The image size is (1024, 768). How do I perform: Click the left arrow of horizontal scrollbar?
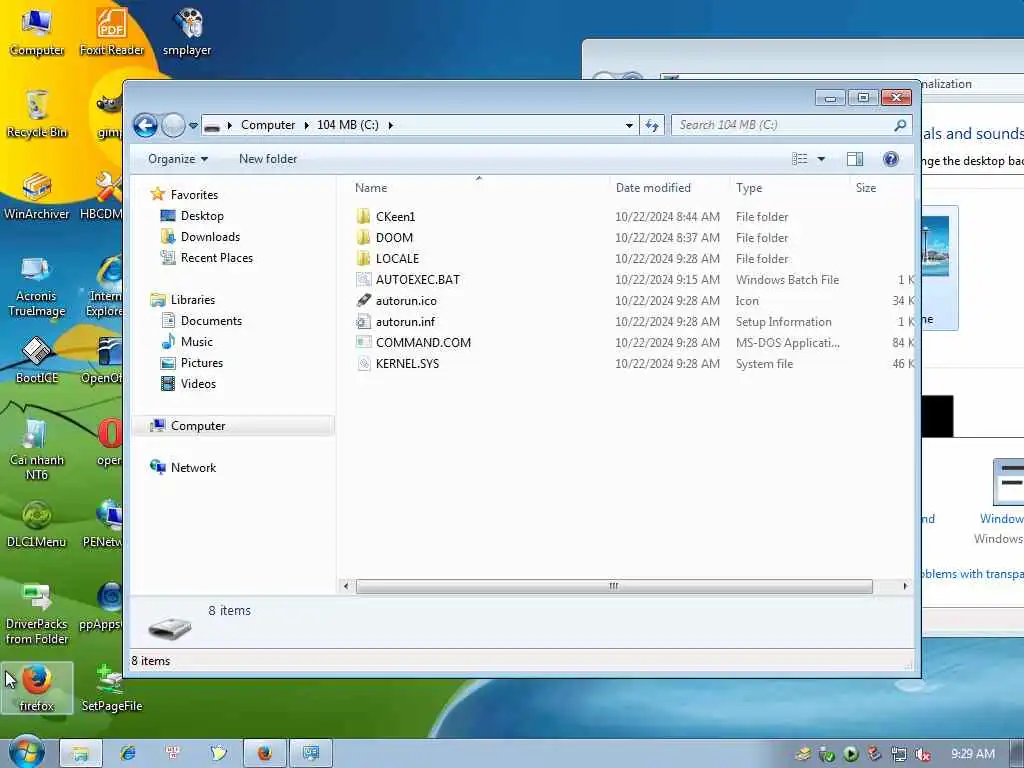click(x=346, y=586)
